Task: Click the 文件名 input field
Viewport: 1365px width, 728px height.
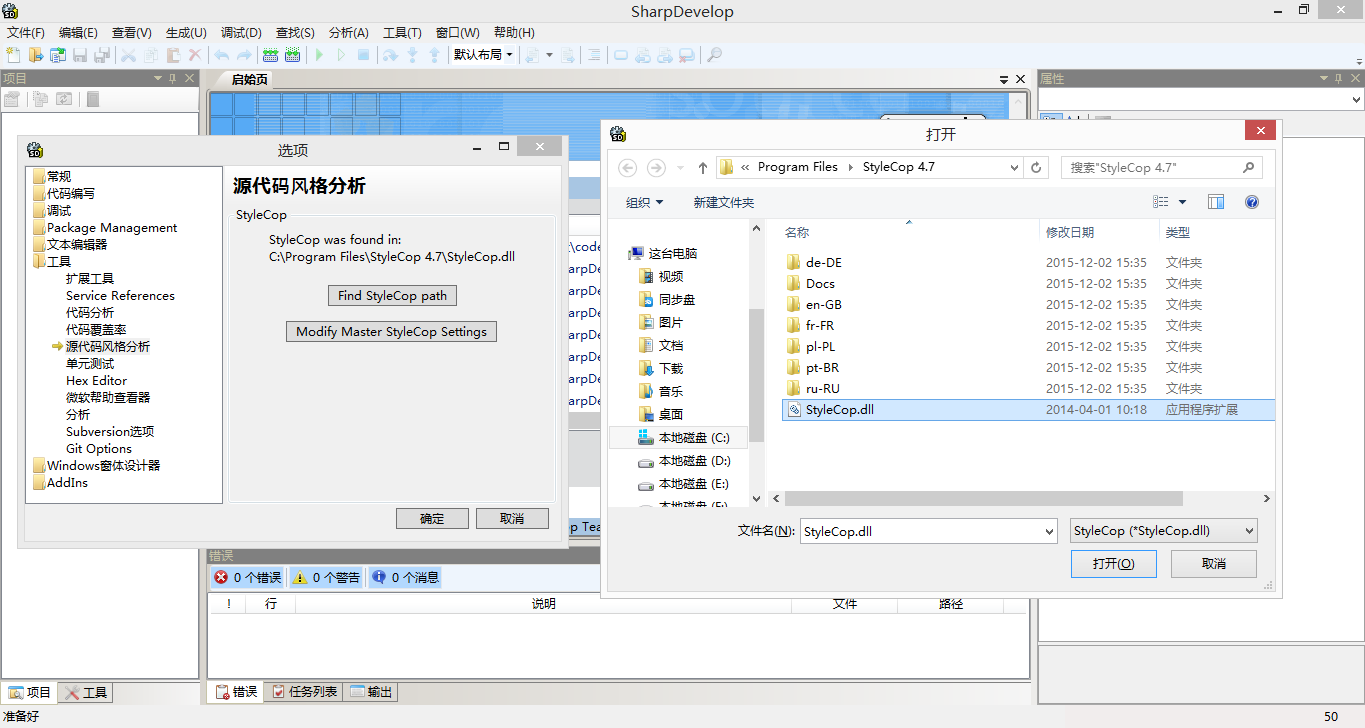Action: tap(920, 531)
